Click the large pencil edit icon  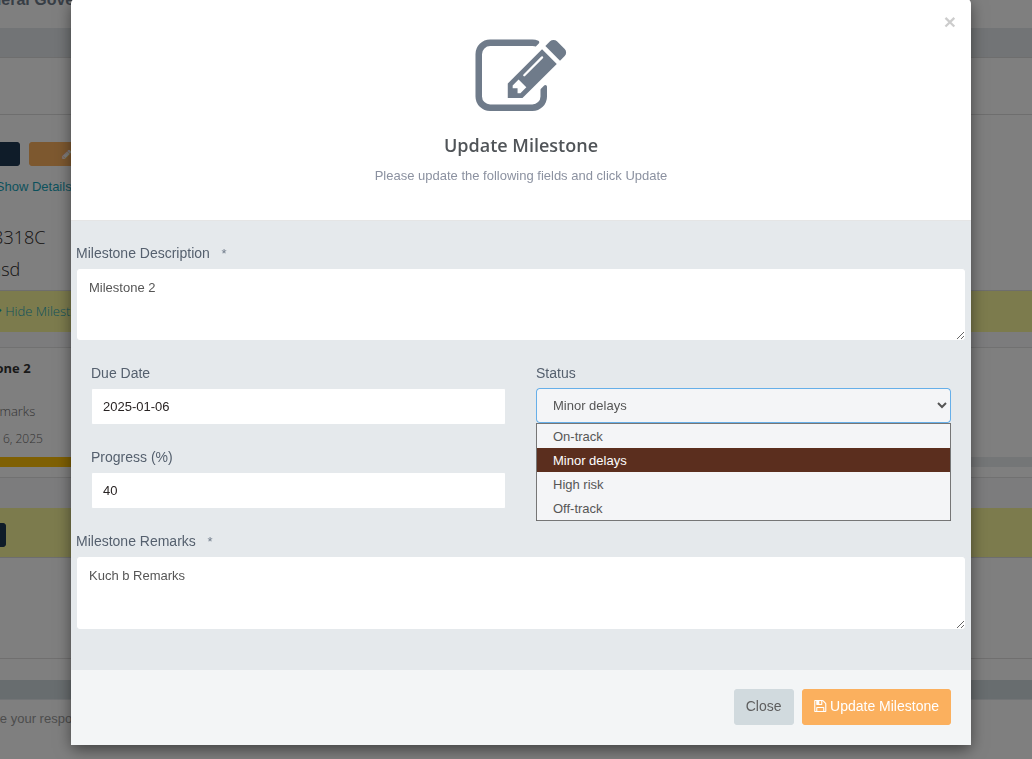tap(520, 75)
